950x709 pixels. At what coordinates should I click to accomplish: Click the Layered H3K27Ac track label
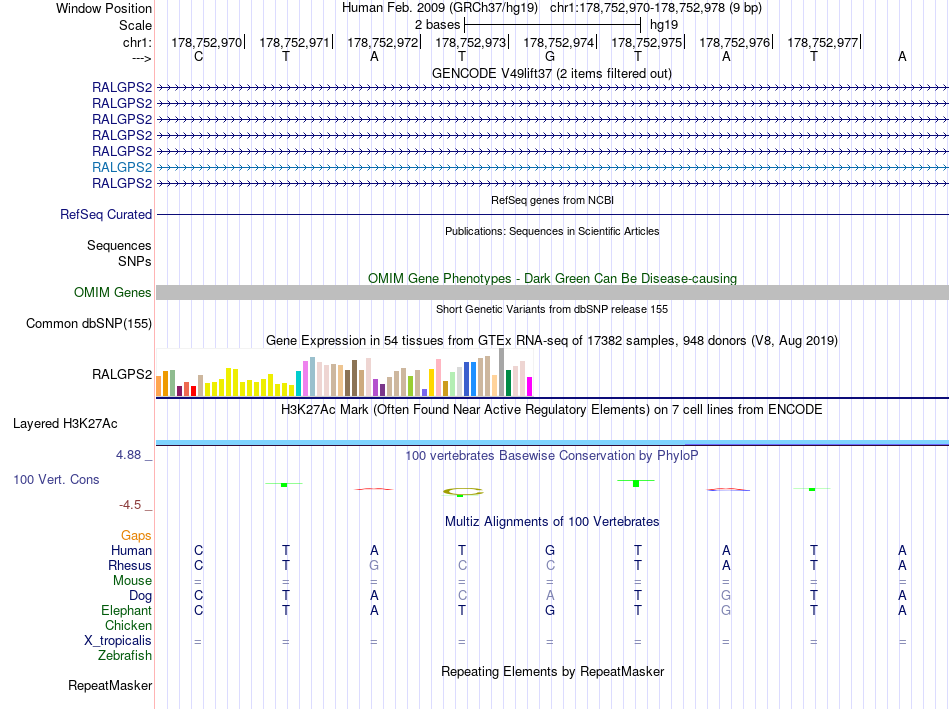(65, 424)
